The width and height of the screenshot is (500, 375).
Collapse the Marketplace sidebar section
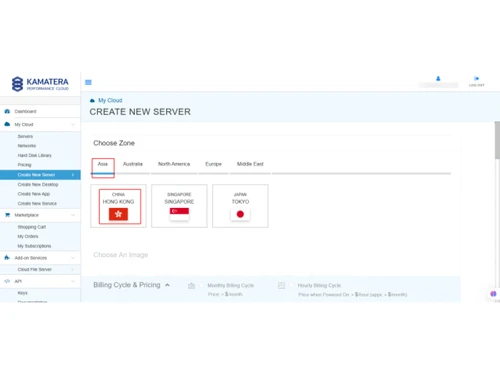73,215
